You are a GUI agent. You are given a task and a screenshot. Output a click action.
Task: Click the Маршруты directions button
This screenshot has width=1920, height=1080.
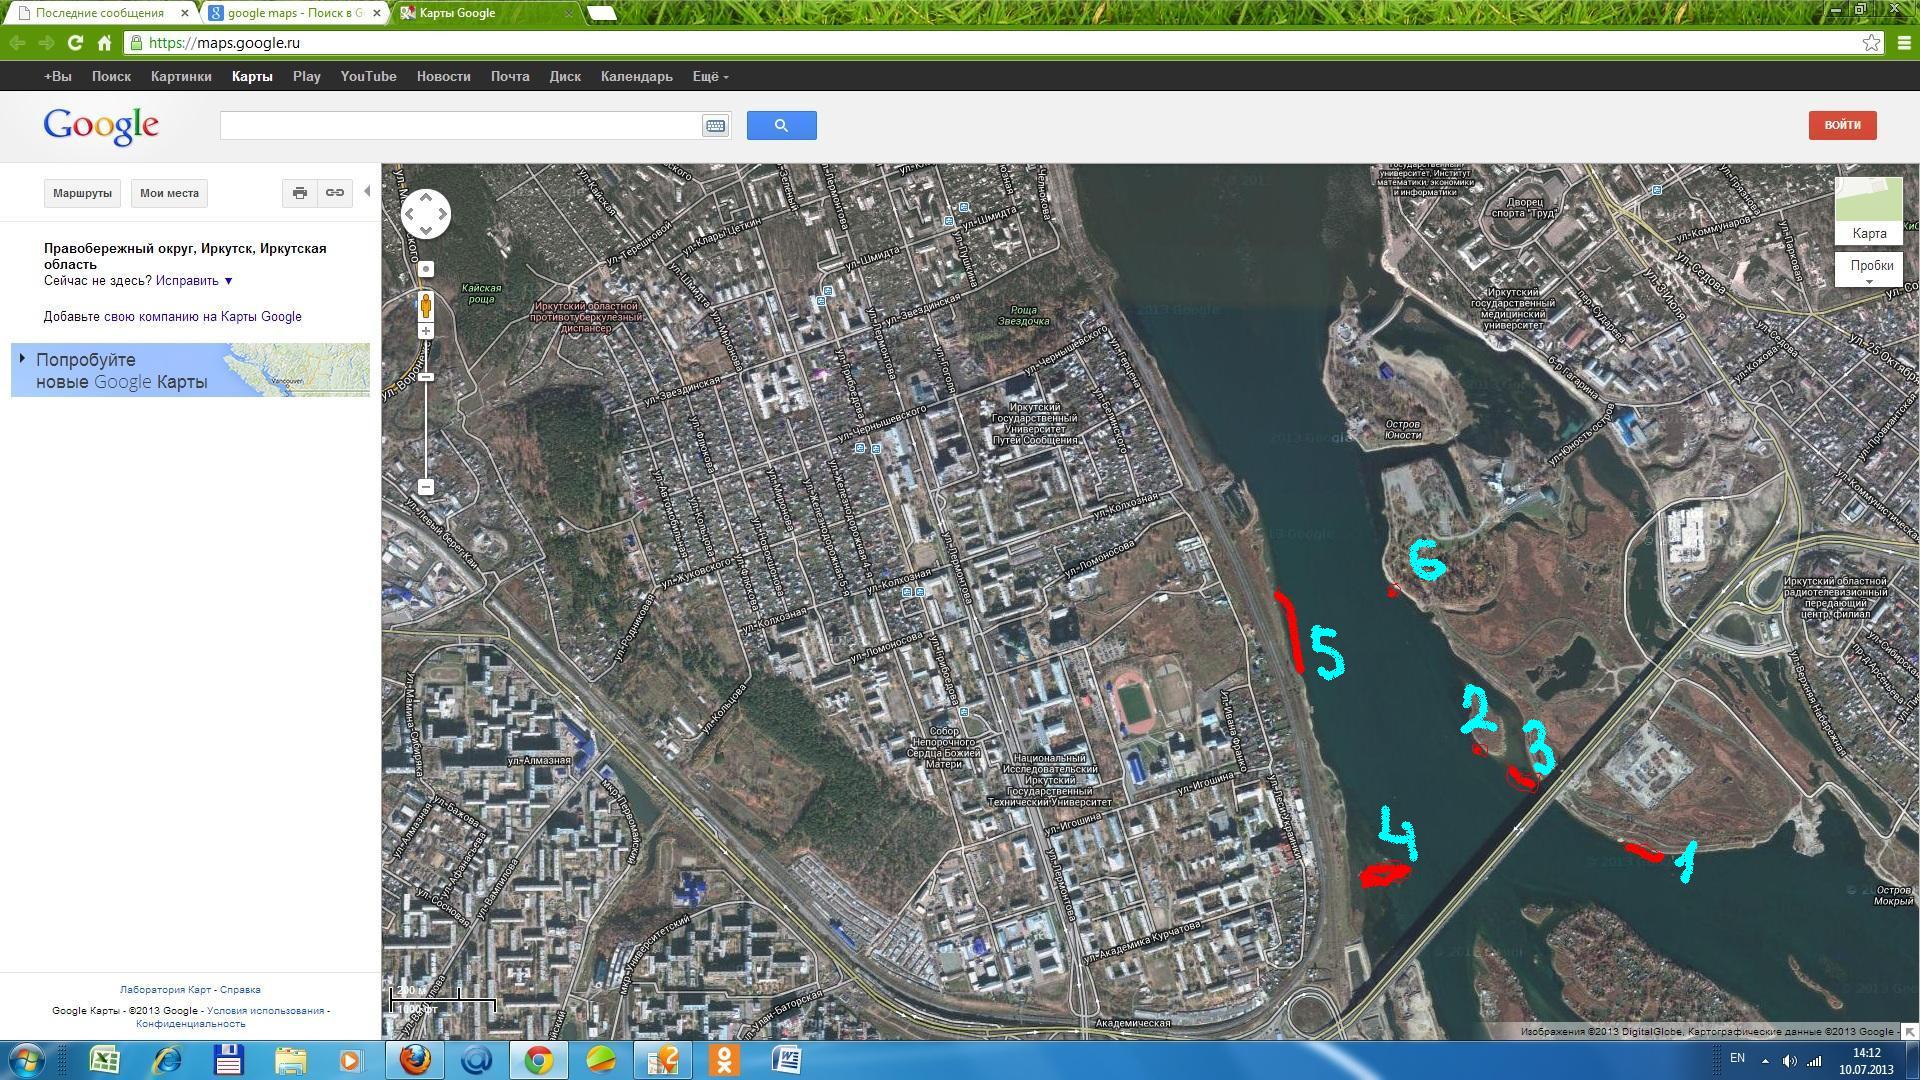pos(82,193)
